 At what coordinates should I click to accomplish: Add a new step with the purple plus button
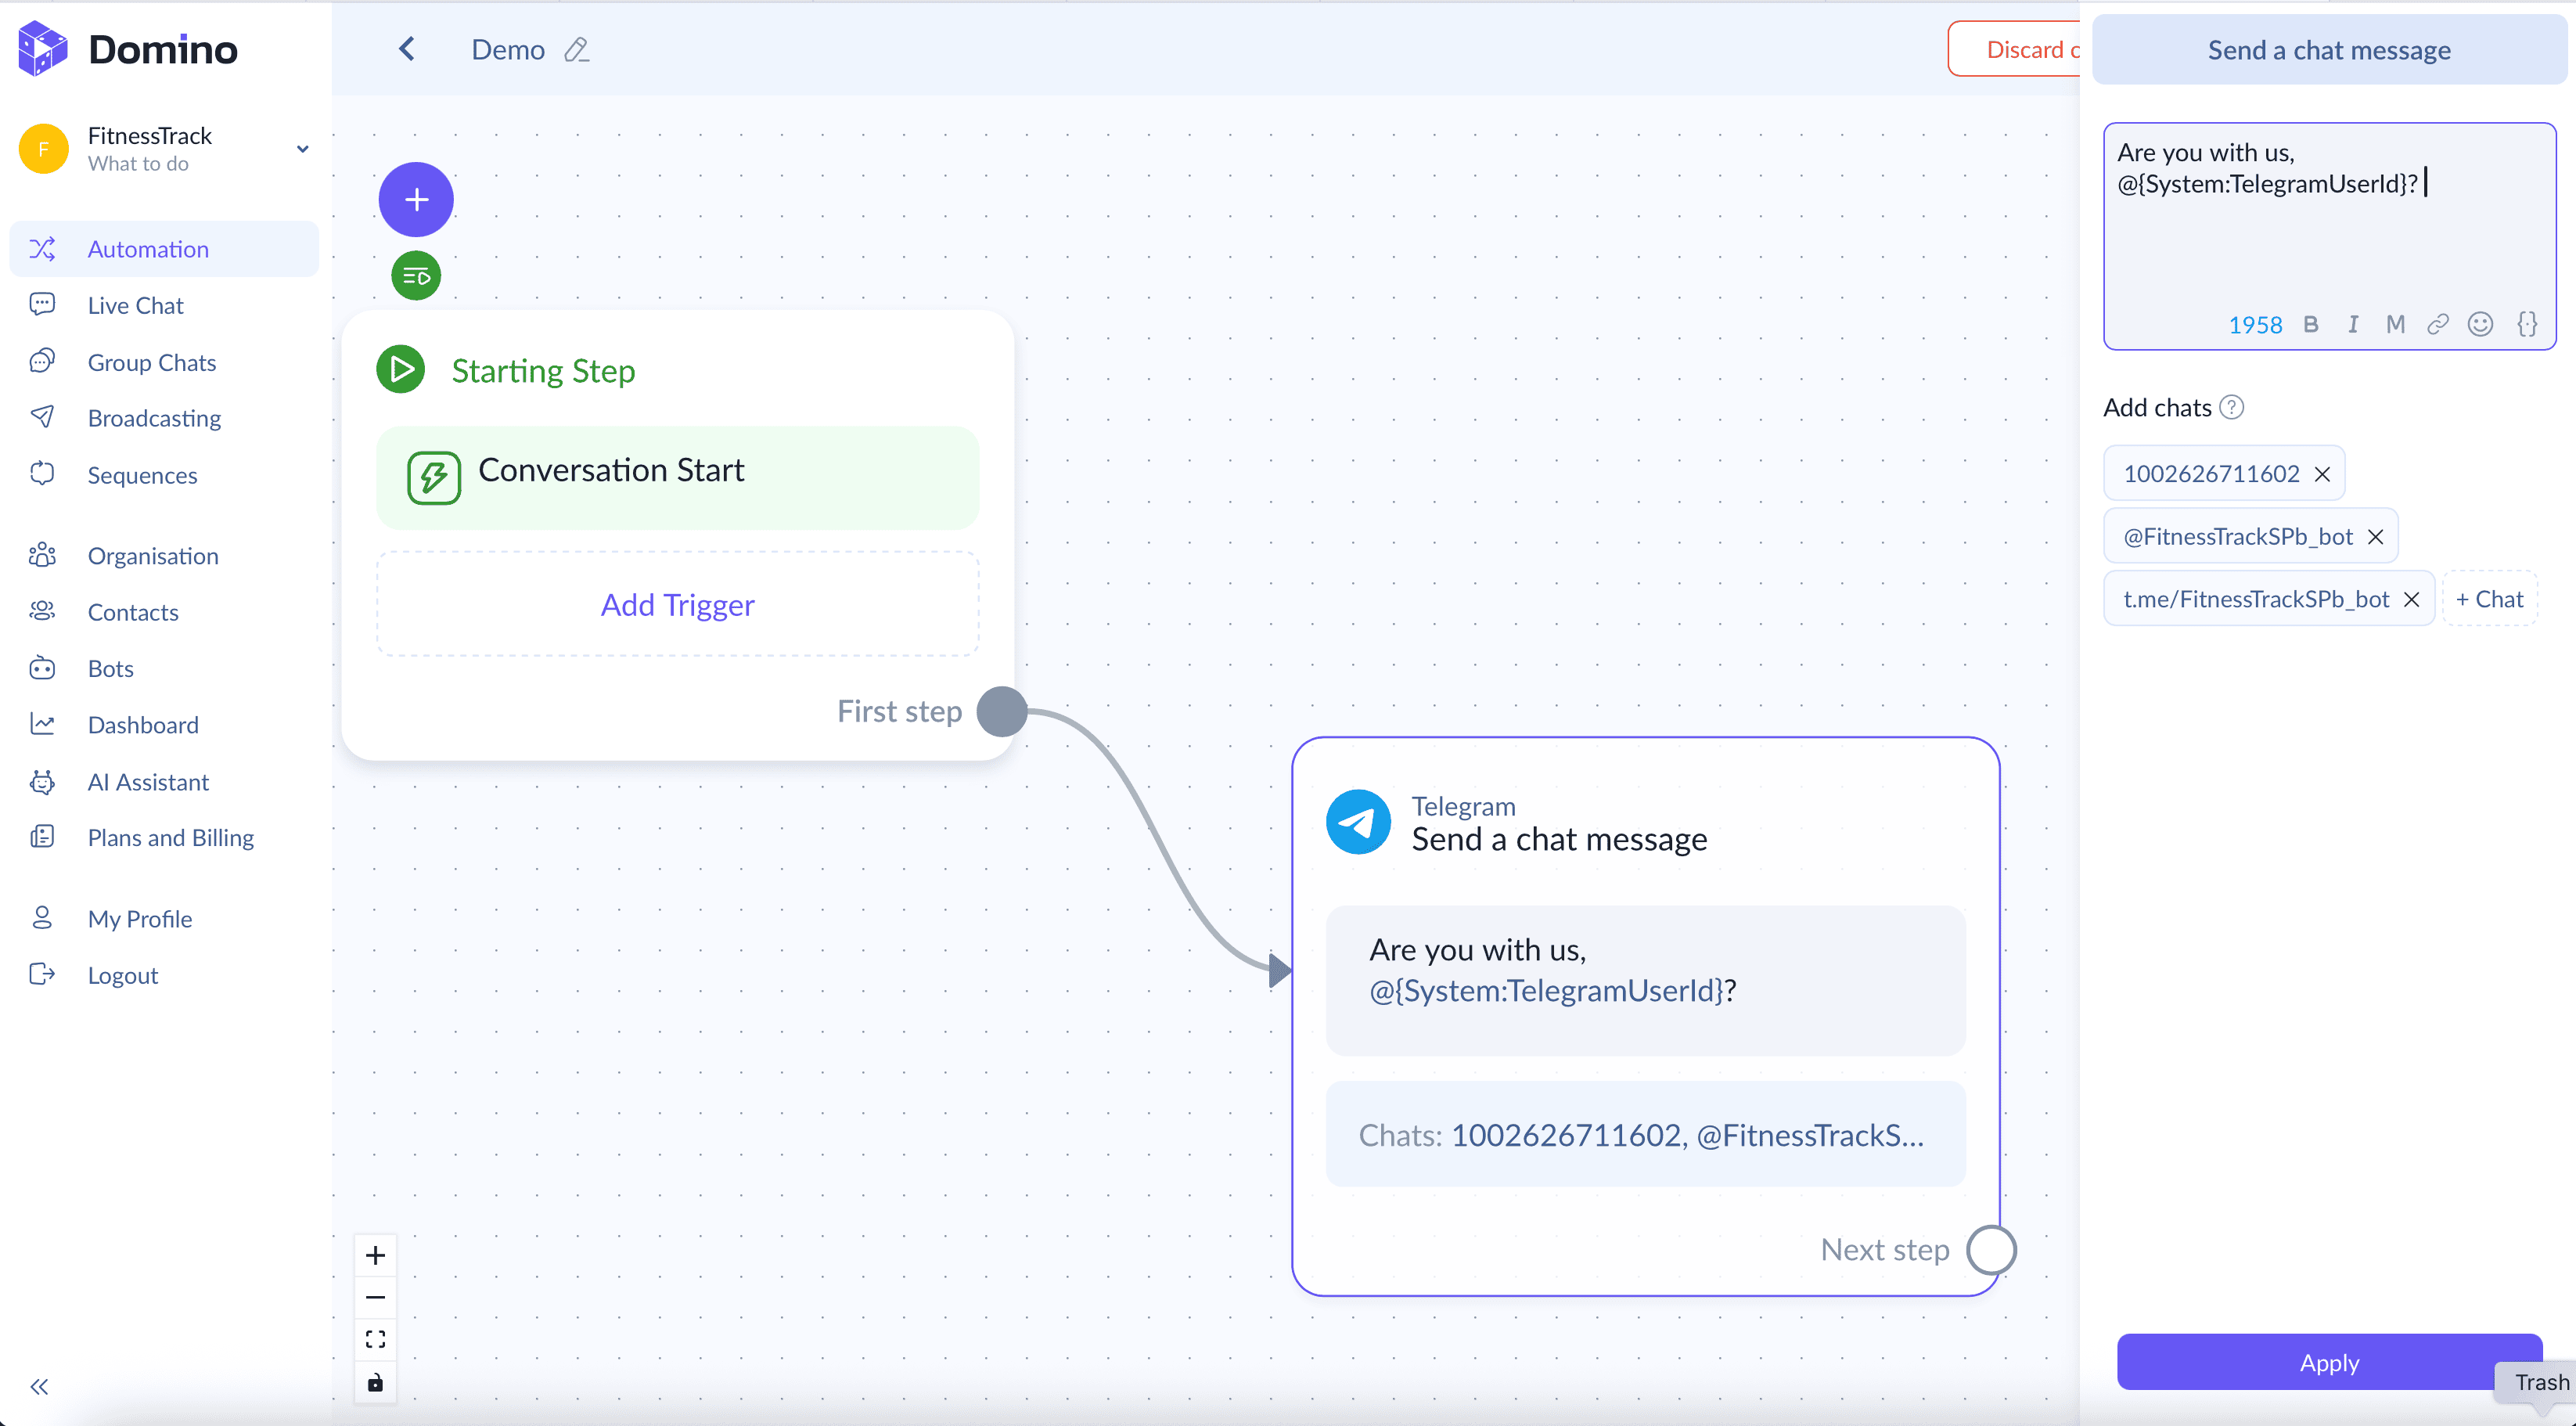click(416, 199)
